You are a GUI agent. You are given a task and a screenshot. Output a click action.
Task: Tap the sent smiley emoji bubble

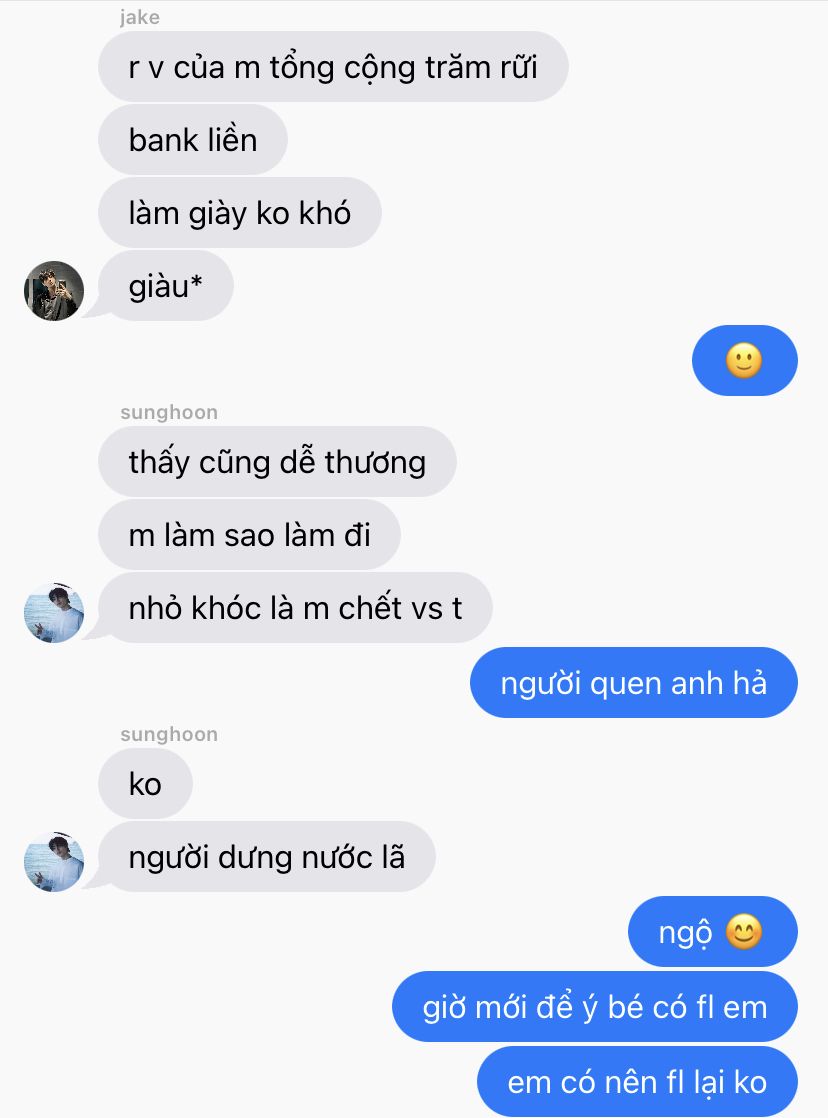745,361
